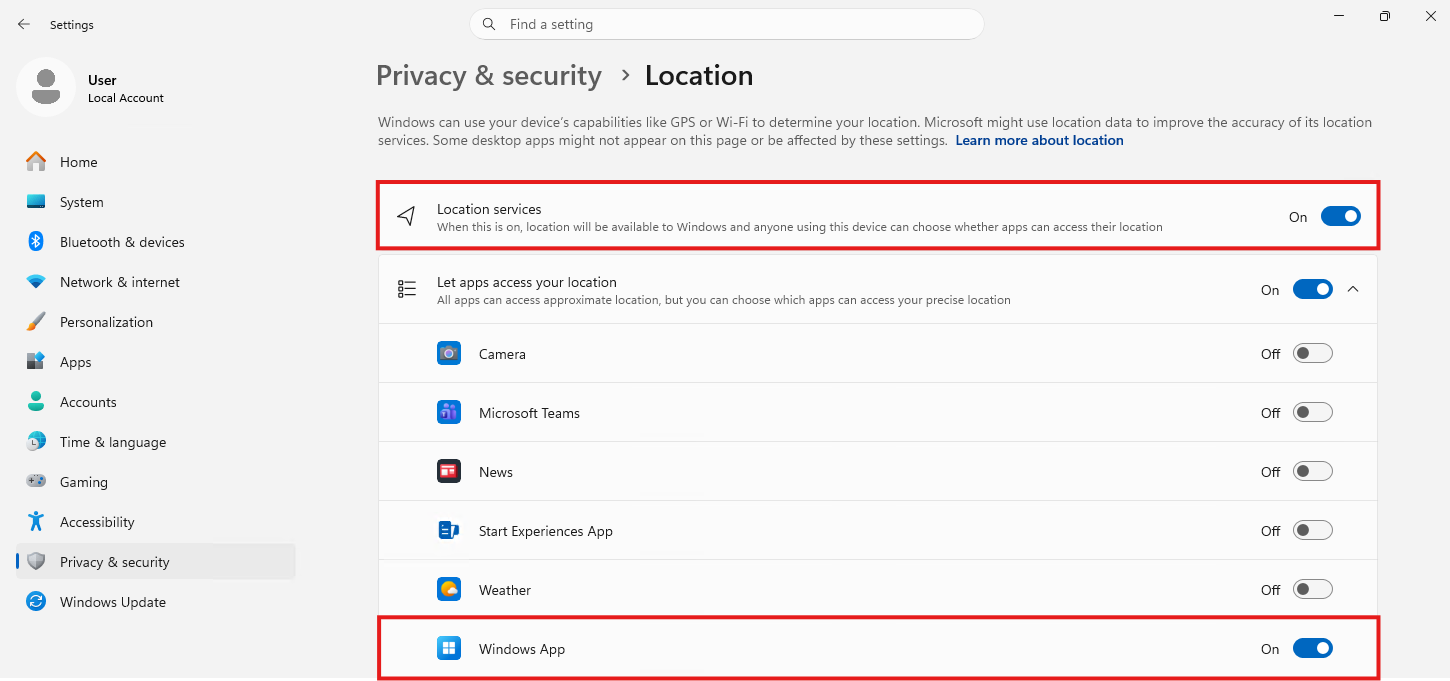Enable location access for Camera
This screenshot has width=1450, height=681.
click(1313, 353)
